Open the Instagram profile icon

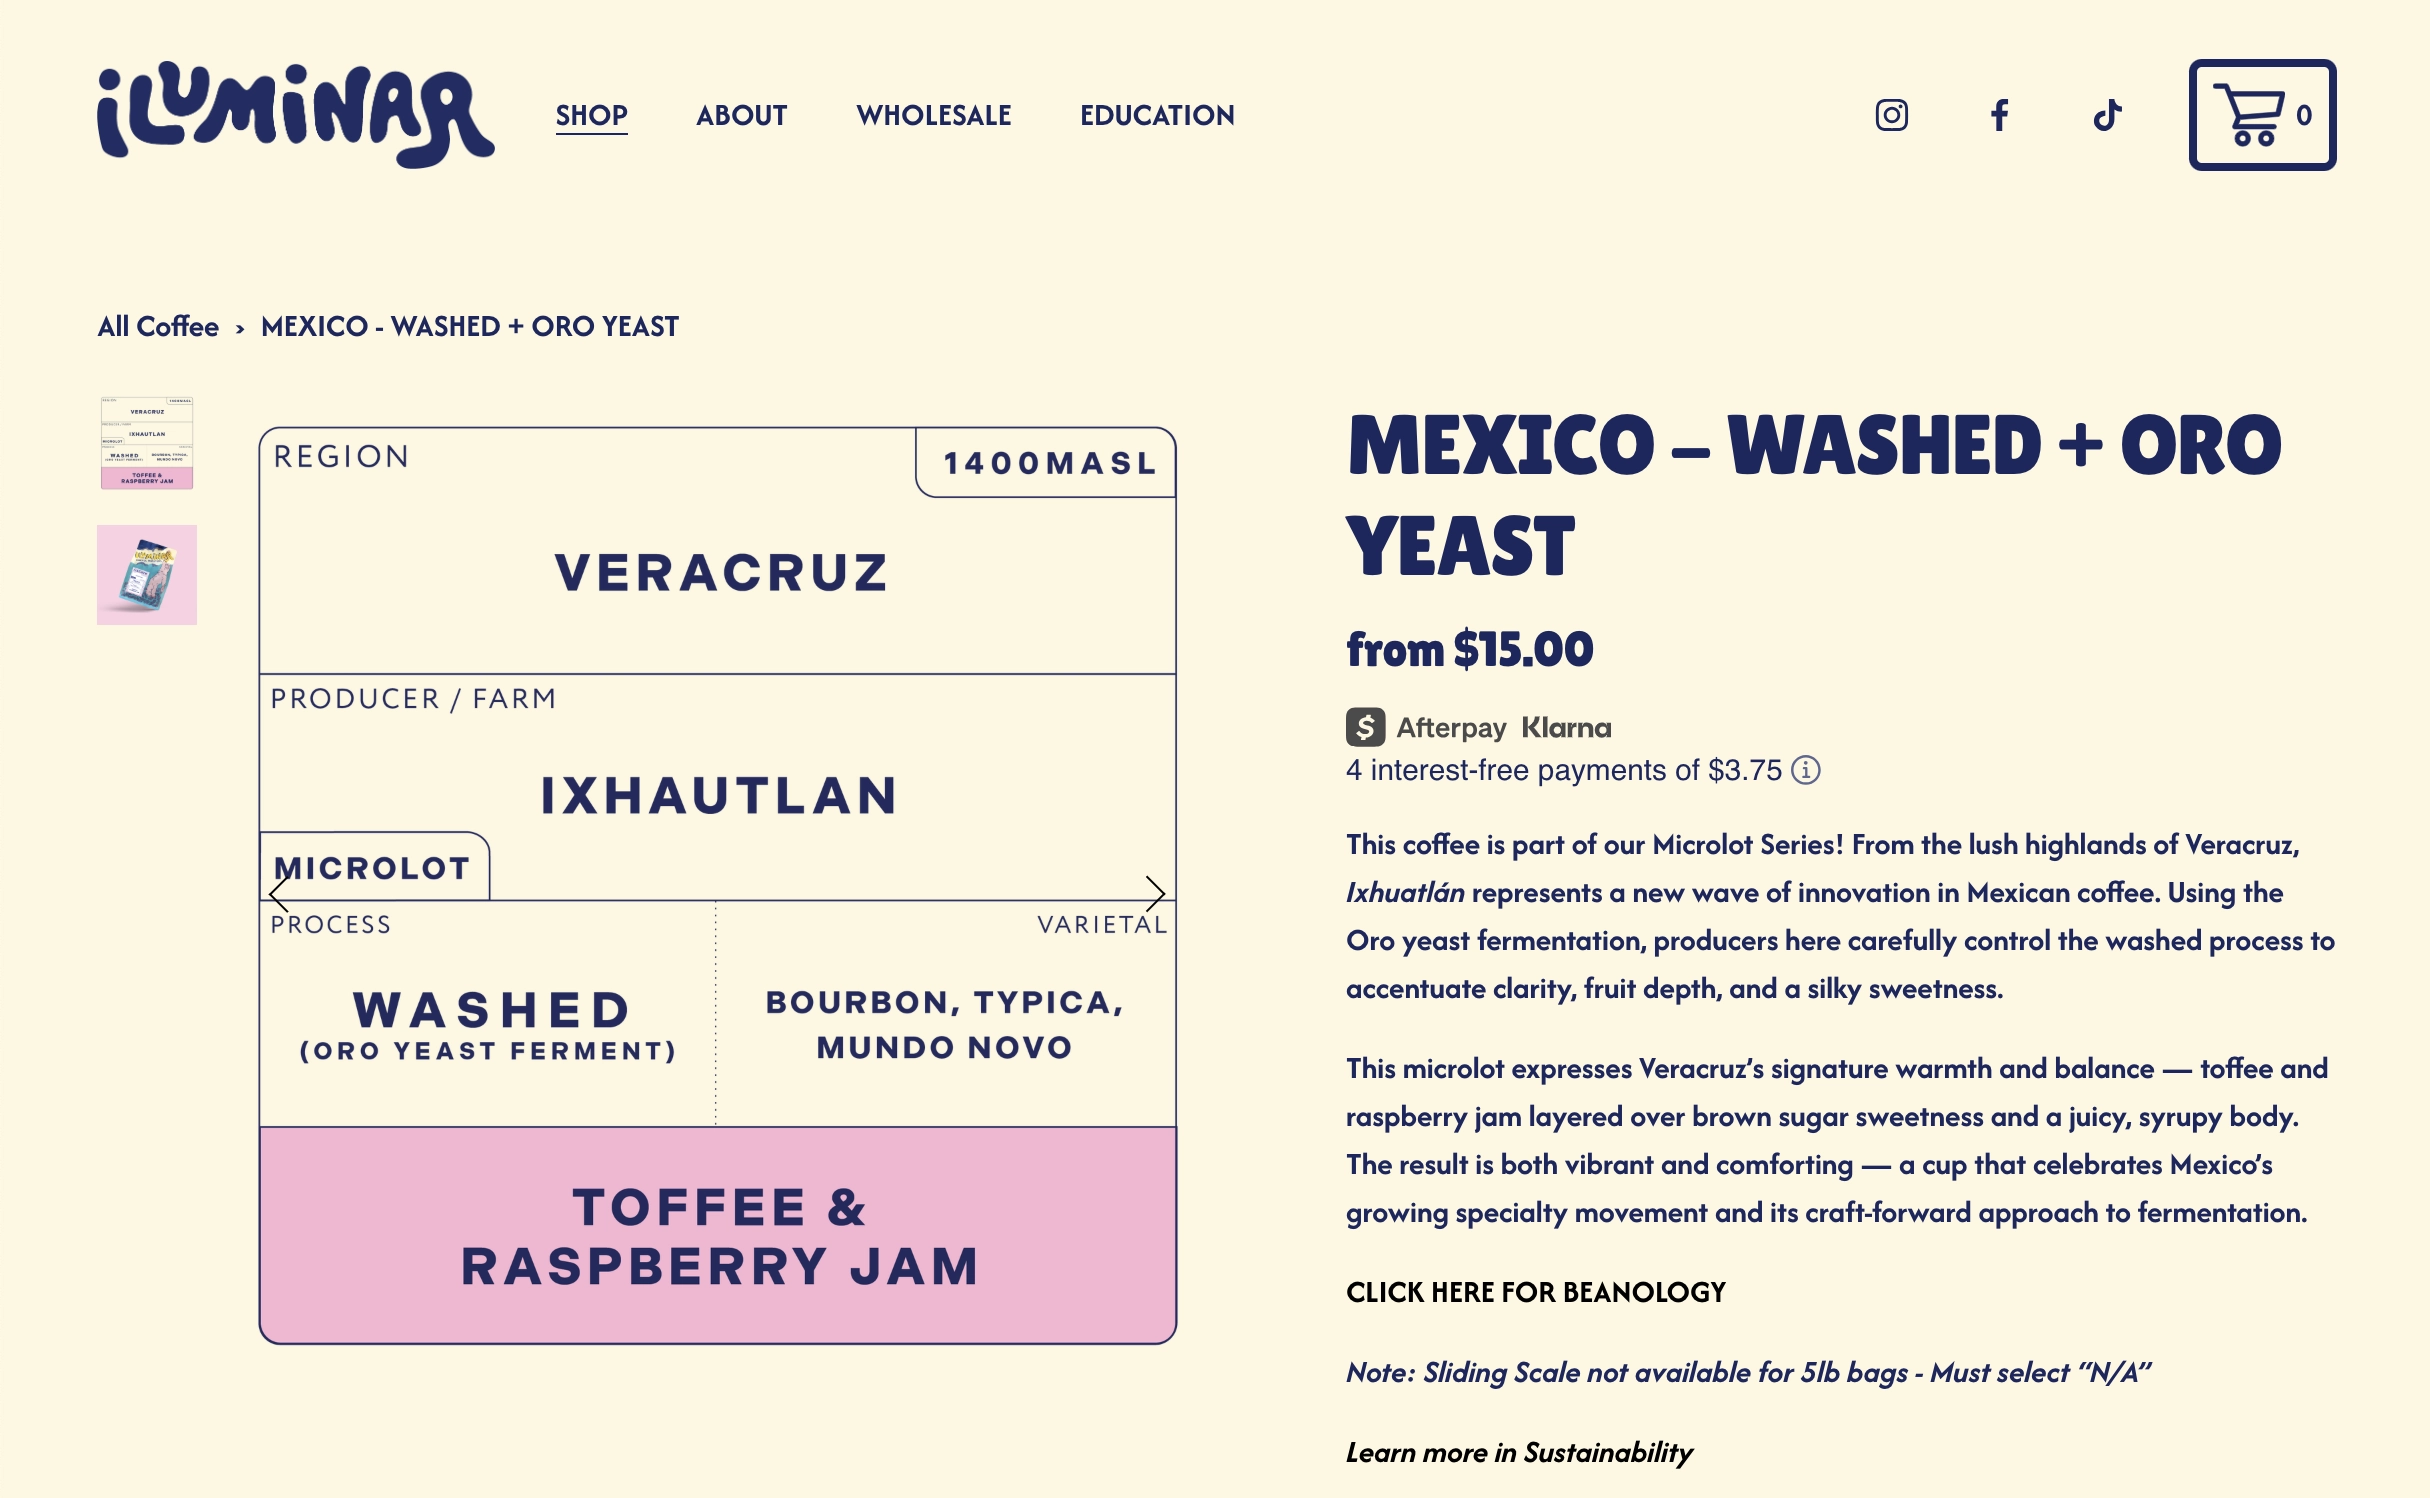1891,115
